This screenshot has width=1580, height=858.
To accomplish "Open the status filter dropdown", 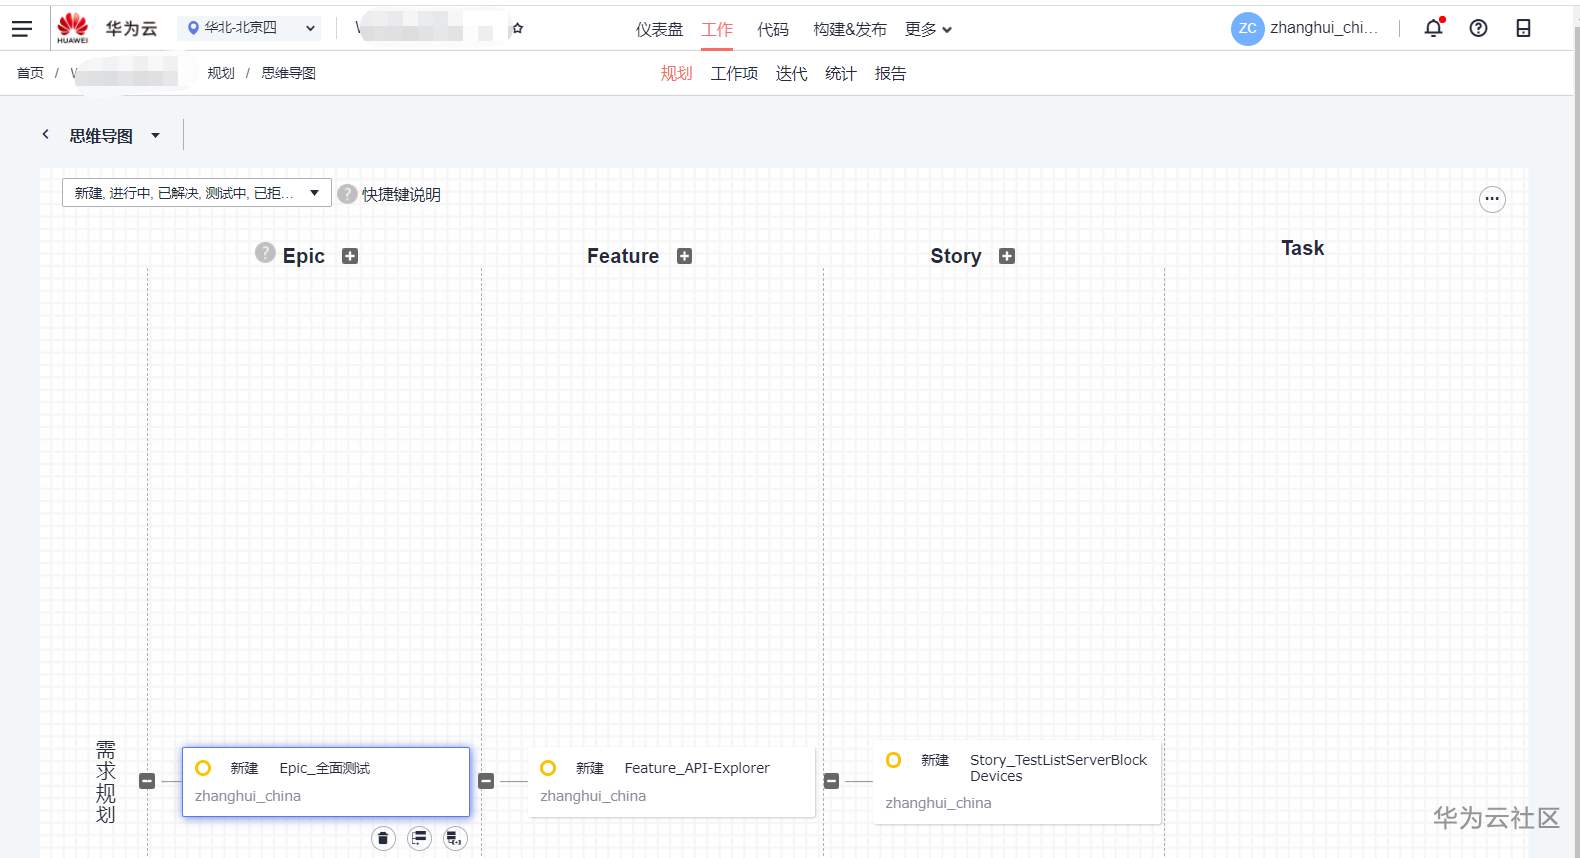I will pyautogui.click(x=197, y=193).
